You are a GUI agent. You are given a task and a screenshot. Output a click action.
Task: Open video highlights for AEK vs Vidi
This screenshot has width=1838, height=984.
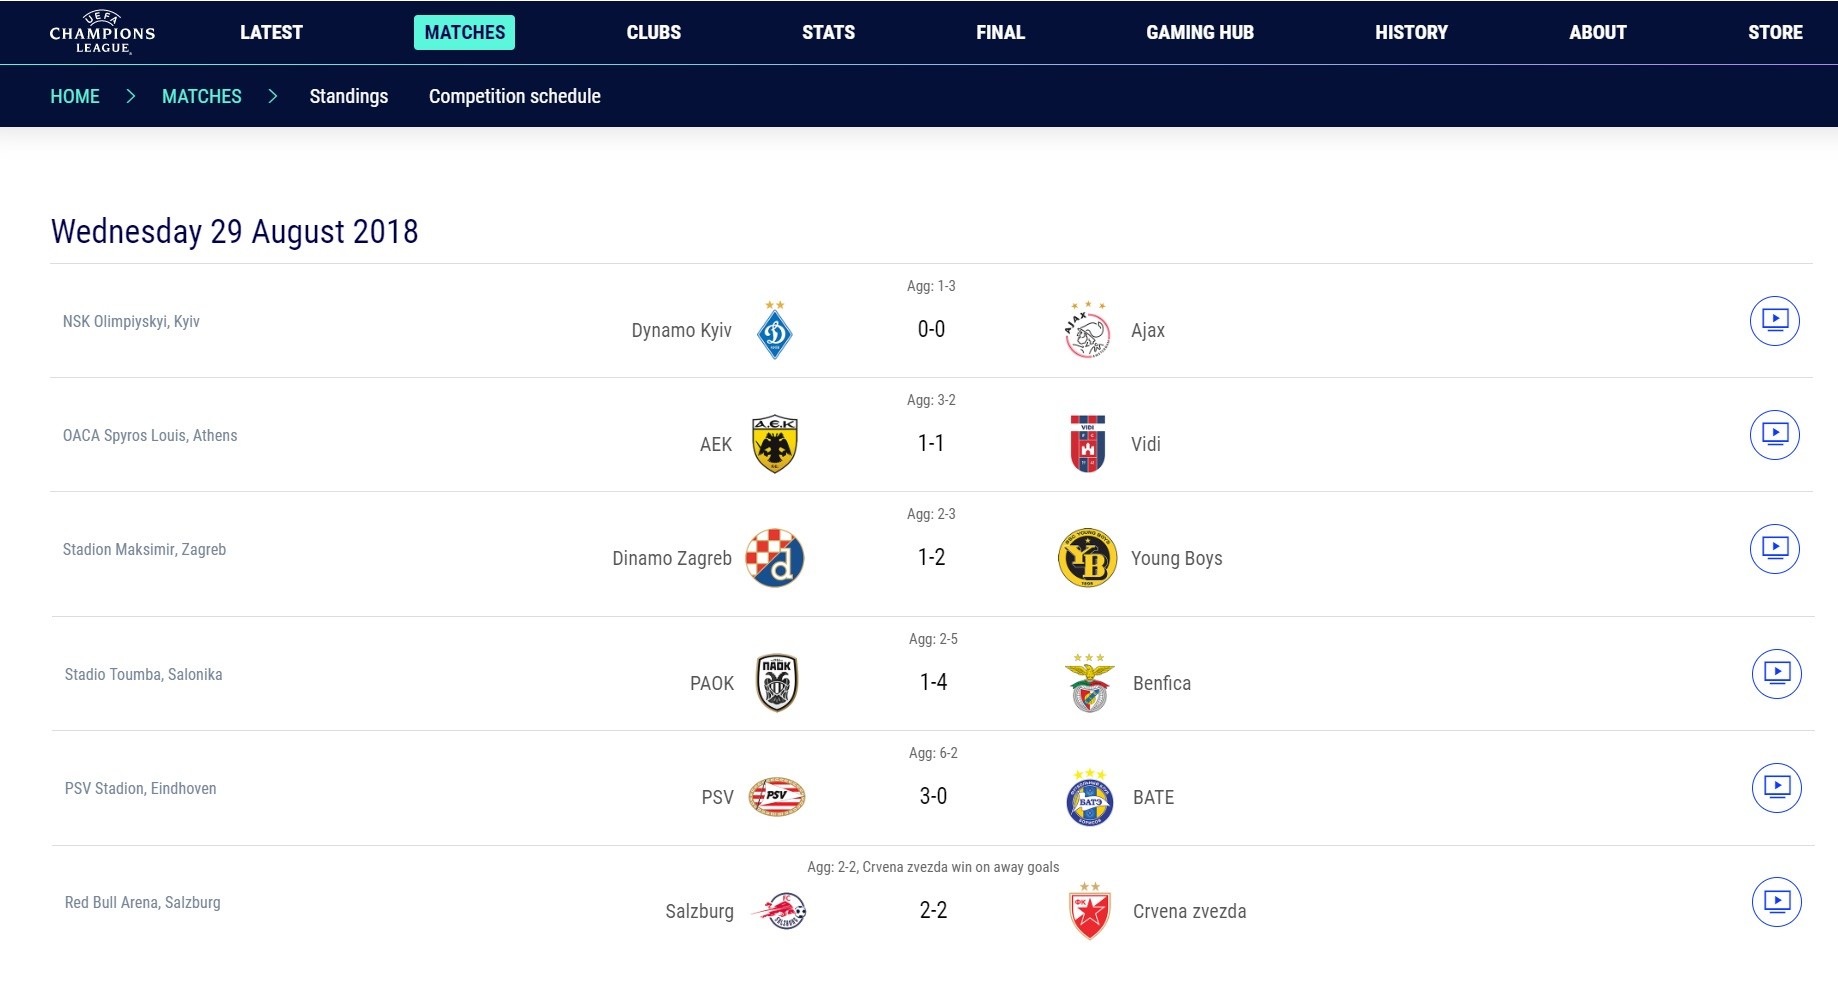(1775, 435)
